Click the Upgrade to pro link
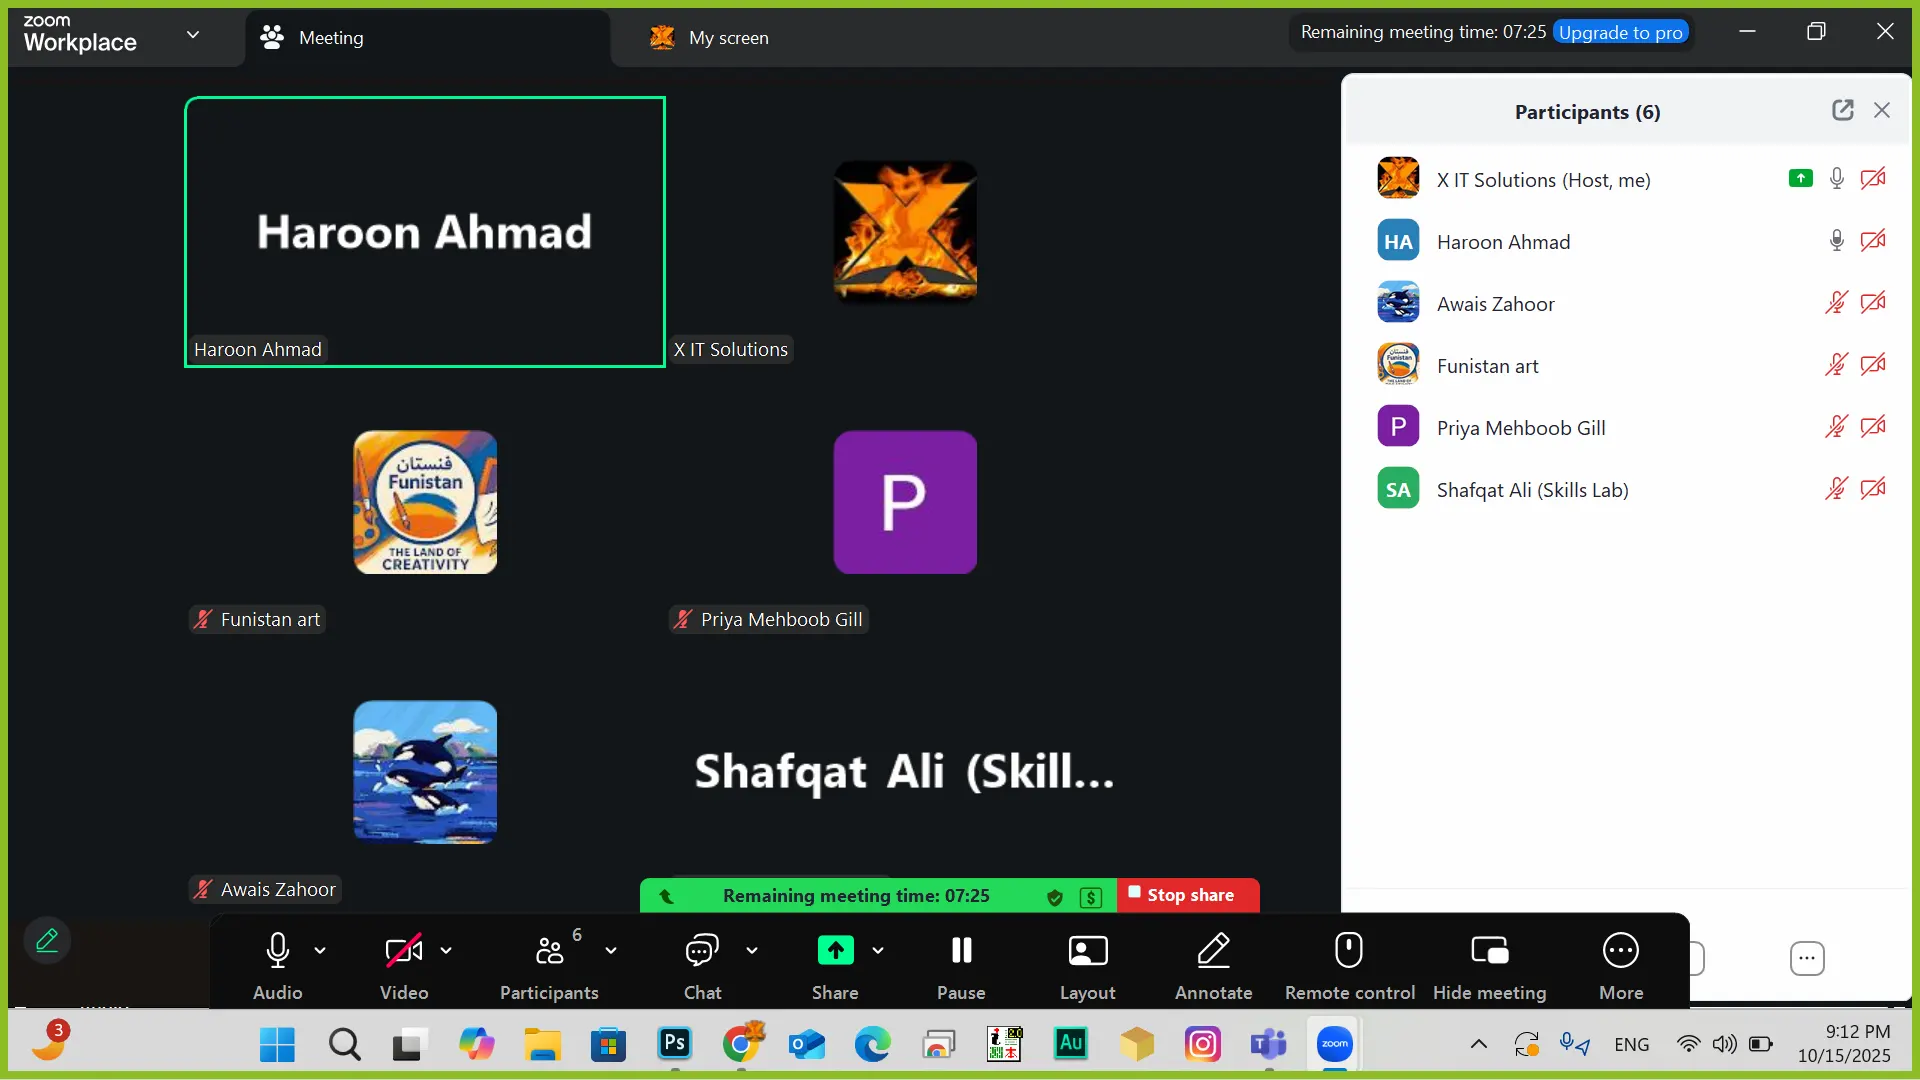This screenshot has height=1080, width=1920. 1620,32
